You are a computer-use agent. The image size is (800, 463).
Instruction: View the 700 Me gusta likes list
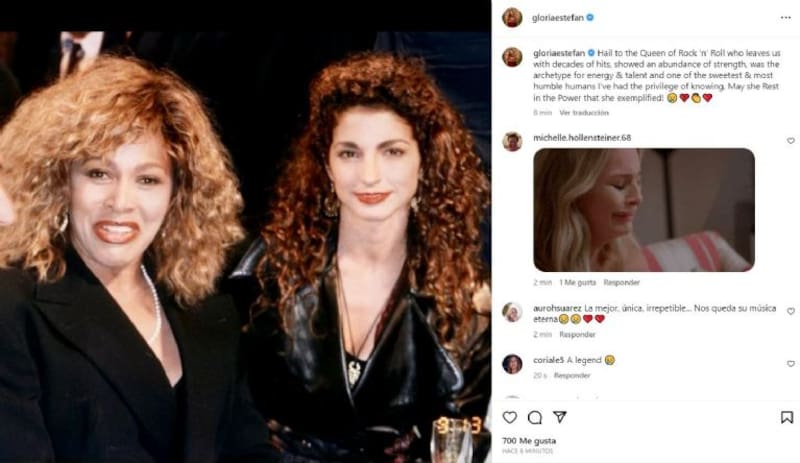point(529,441)
